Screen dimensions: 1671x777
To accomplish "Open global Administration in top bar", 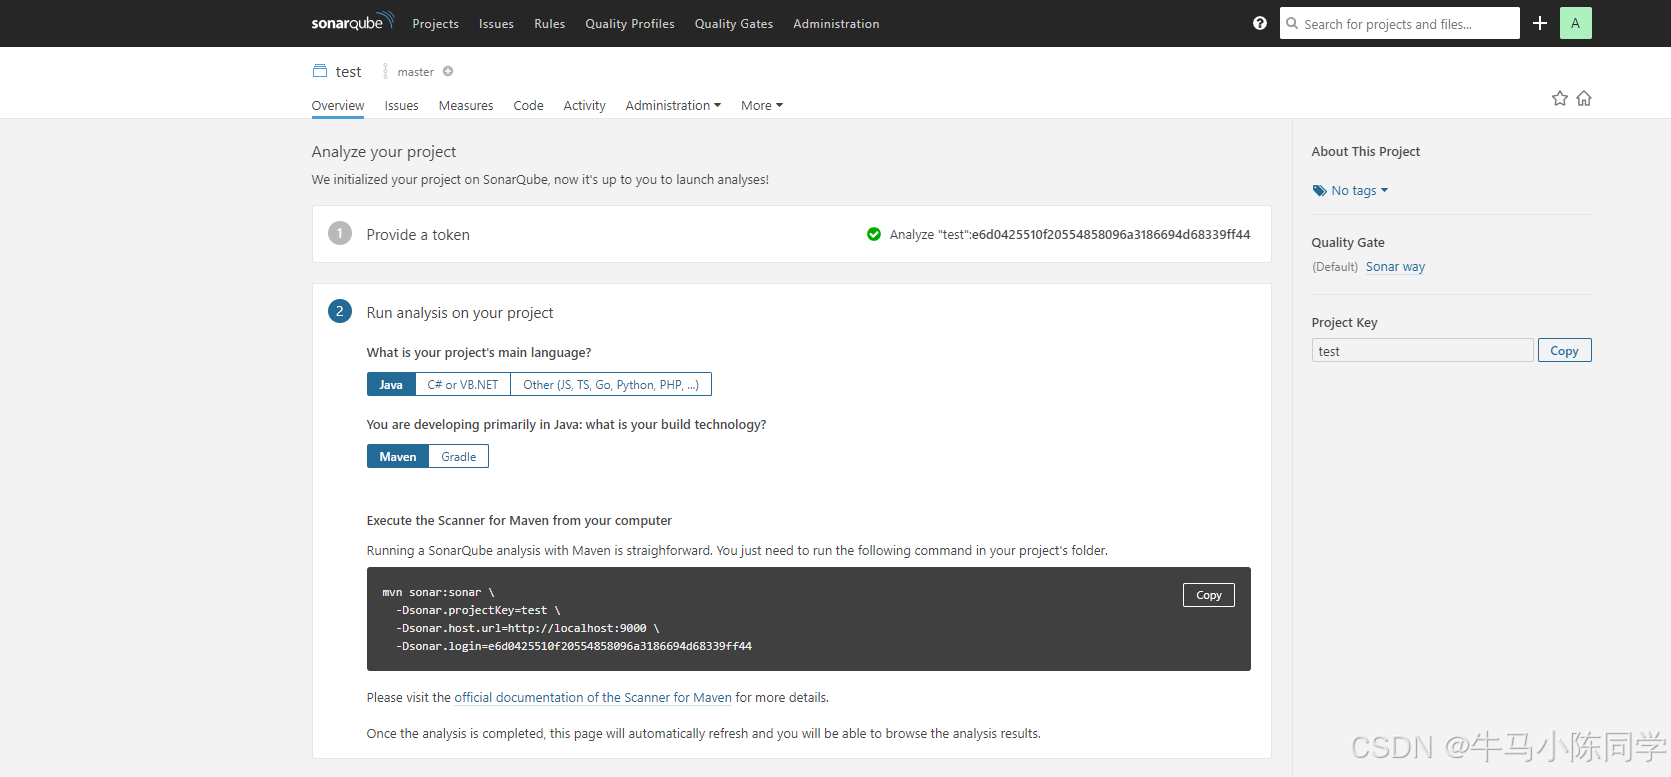I will tap(836, 24).
